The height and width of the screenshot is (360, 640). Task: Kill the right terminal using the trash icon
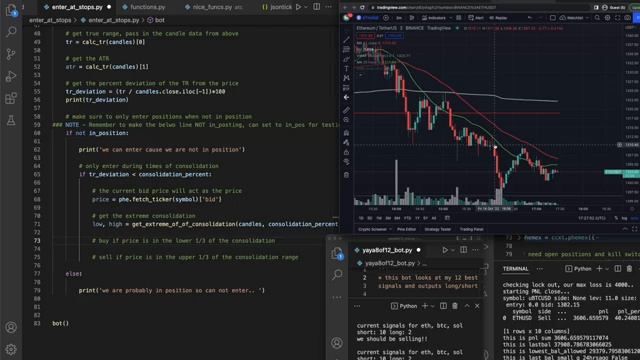629,269
